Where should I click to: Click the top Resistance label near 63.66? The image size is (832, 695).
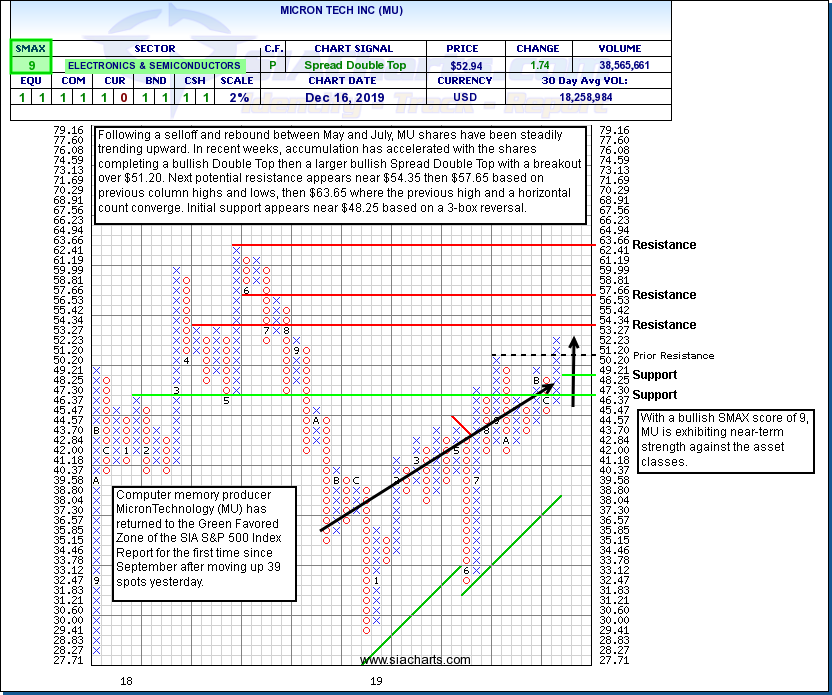pos(664,245)
